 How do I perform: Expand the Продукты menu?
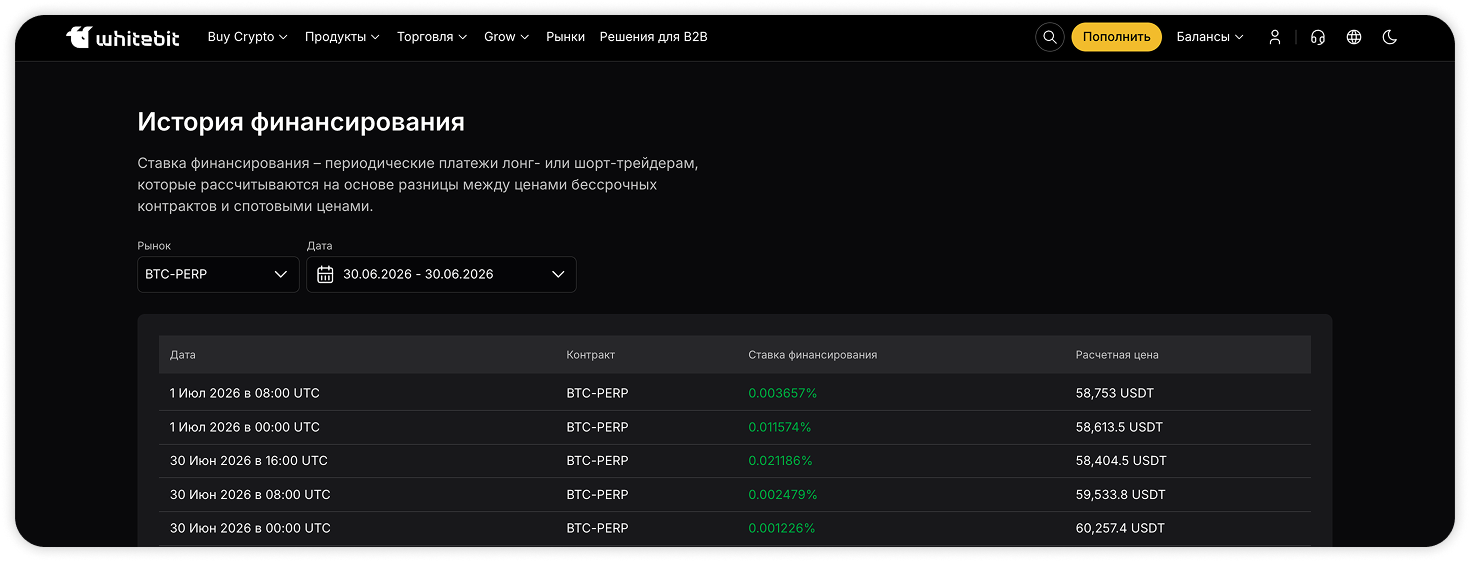pyautogui.click(x=342, y=37)
